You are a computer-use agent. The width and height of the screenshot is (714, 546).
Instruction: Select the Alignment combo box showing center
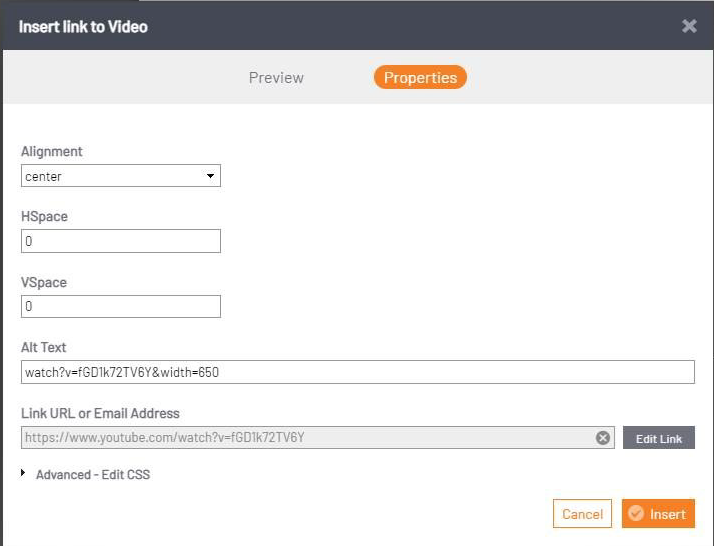click(121, 176)
